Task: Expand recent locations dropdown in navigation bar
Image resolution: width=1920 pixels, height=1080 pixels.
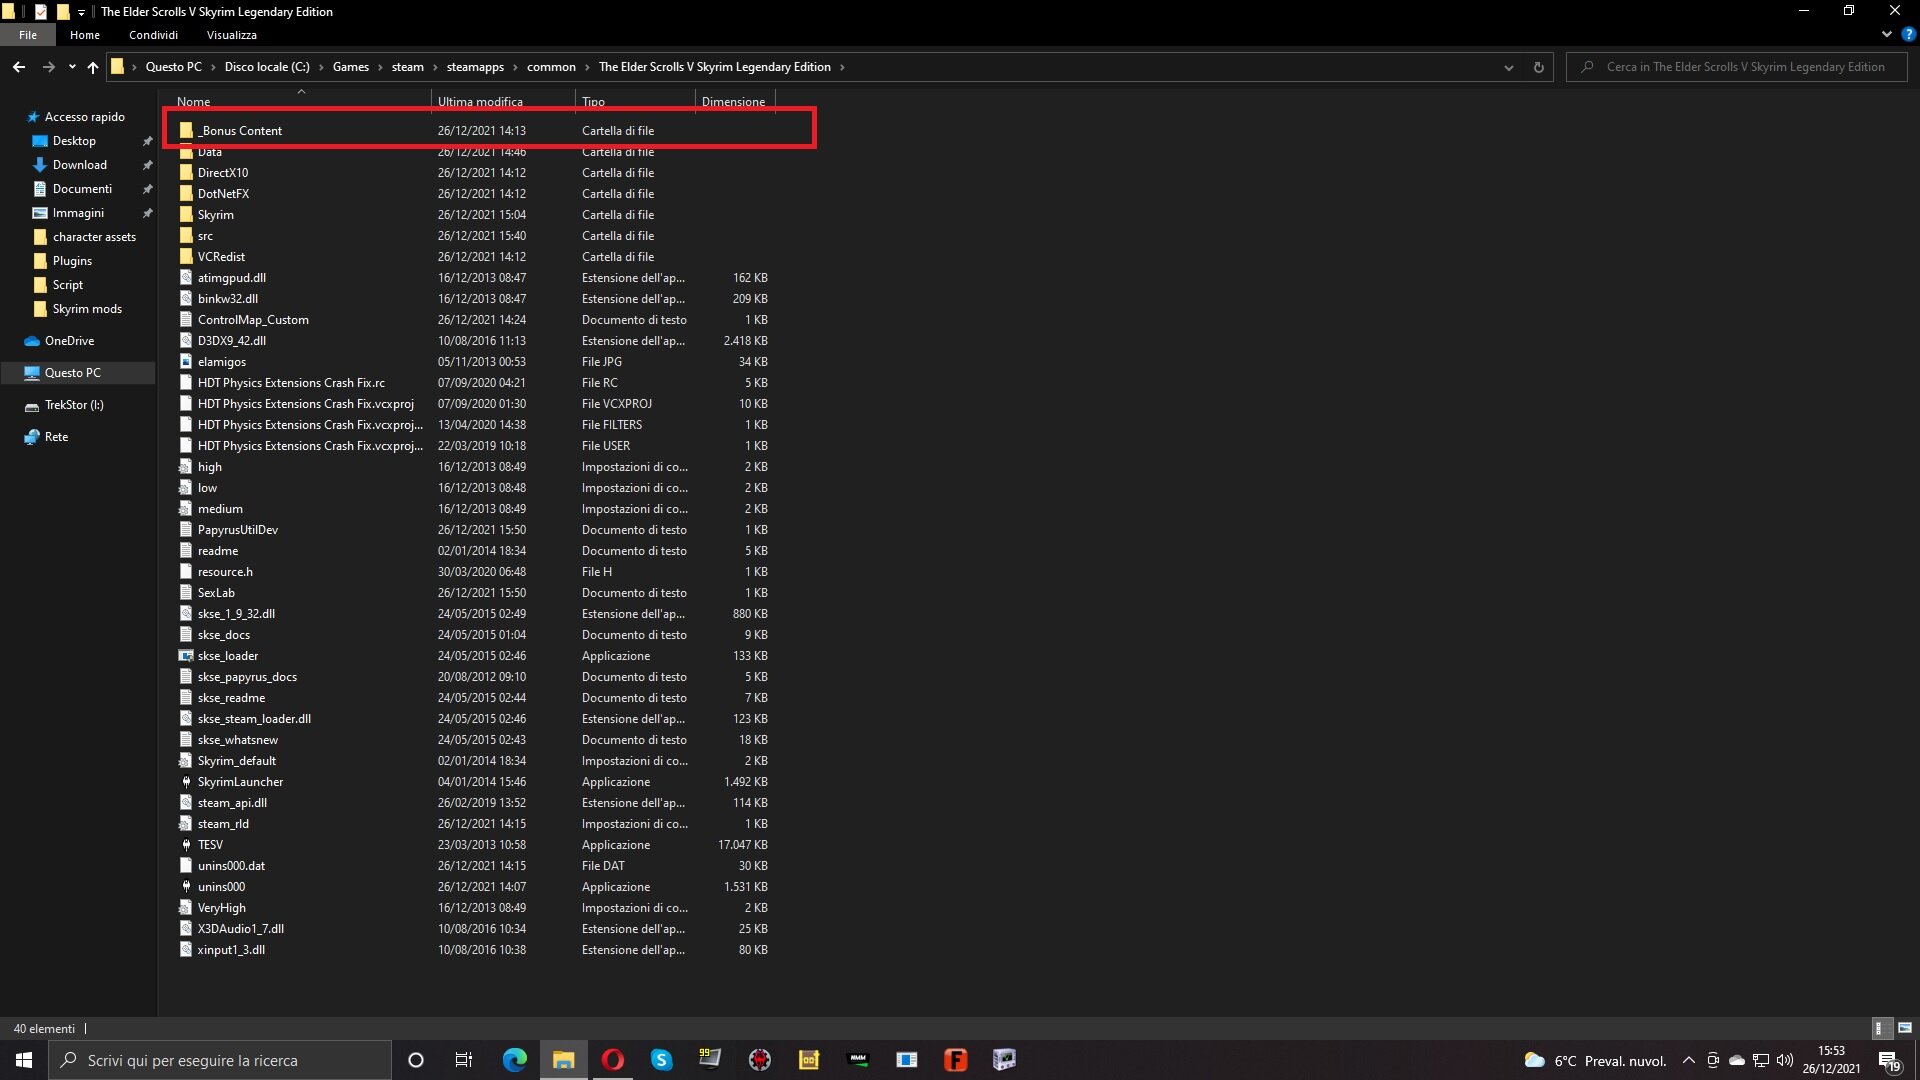Action: pos(72,67)
